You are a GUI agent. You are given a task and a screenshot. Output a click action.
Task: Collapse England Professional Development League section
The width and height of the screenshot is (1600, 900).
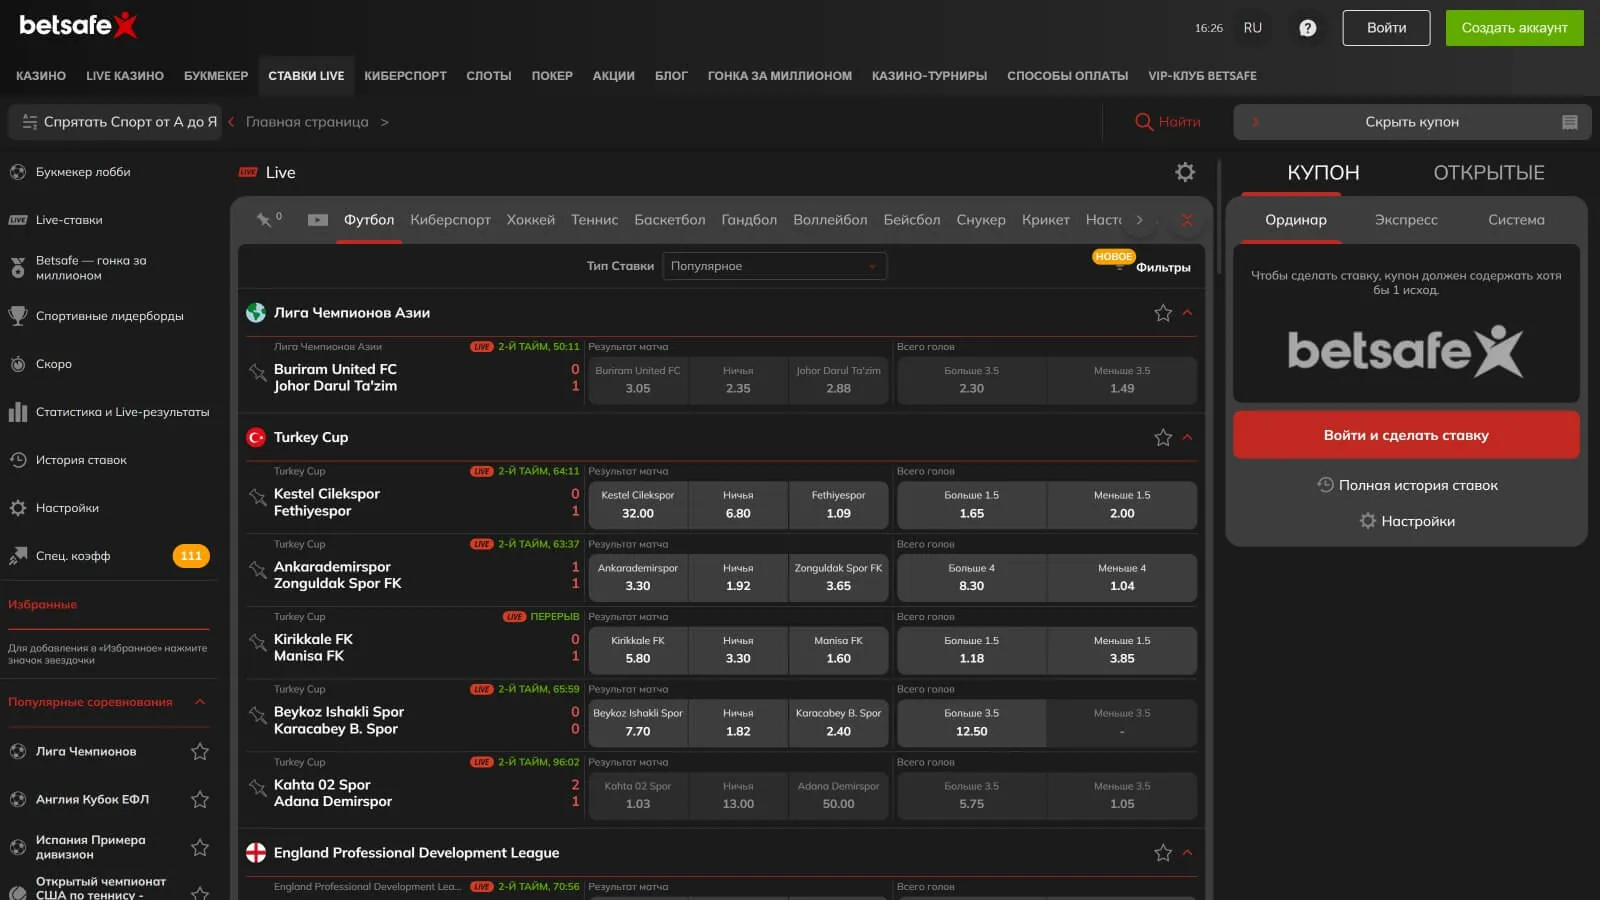point(1188,853)
